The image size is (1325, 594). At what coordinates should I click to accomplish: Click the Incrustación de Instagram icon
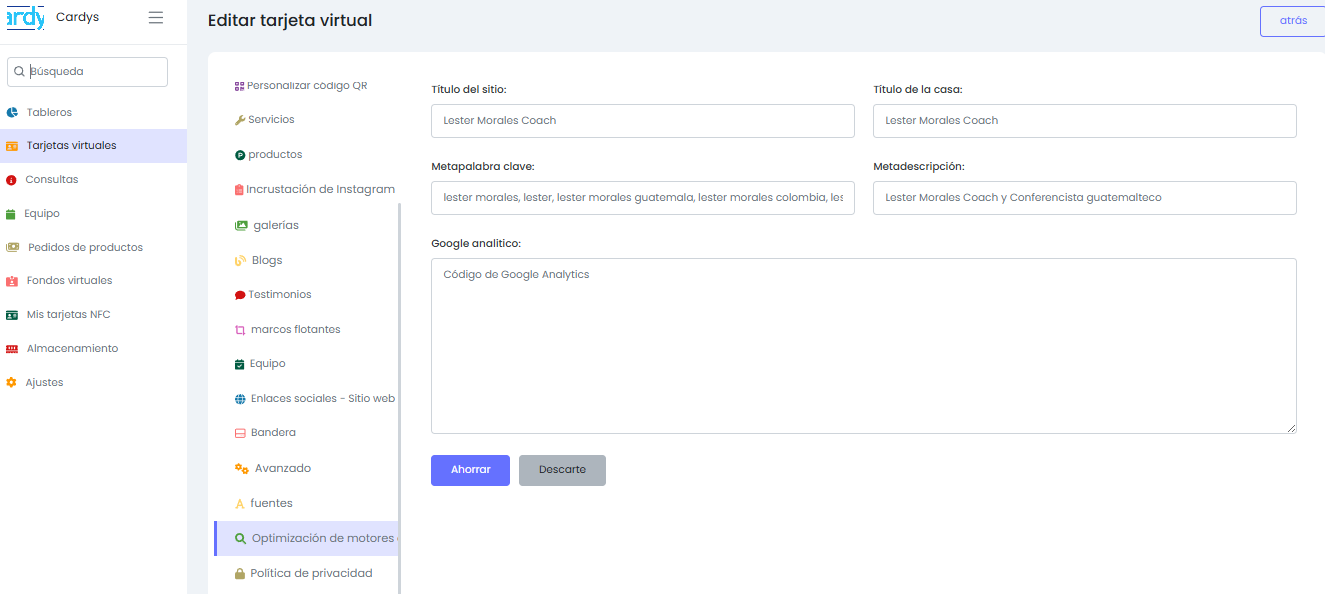(239, 190)
